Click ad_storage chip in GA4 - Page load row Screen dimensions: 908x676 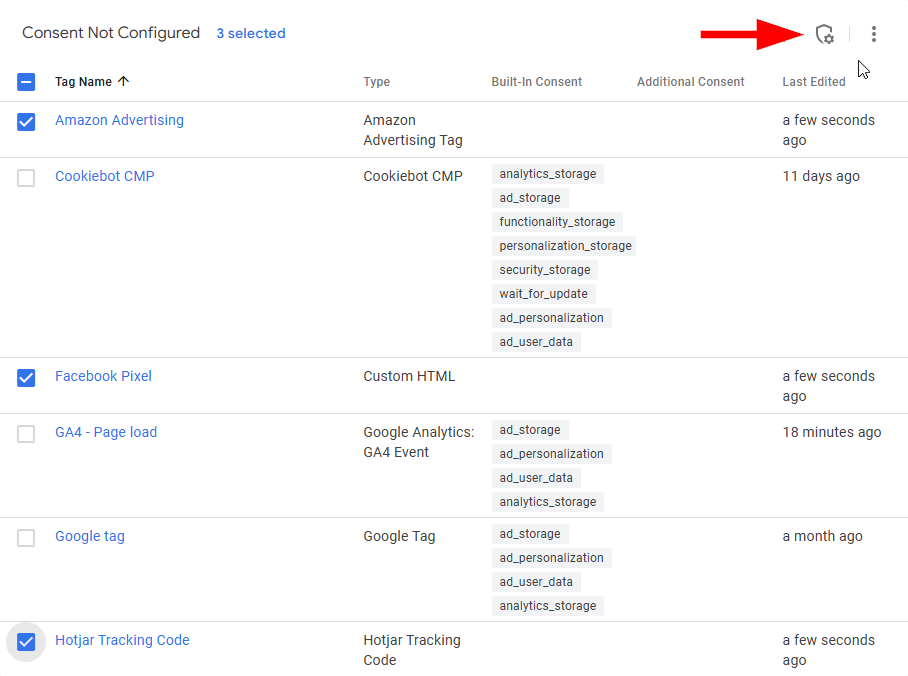click(530, 430)
